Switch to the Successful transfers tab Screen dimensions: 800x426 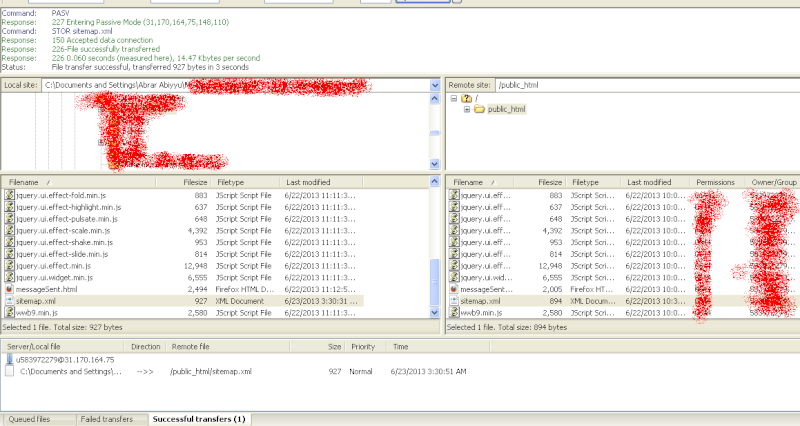199,419
